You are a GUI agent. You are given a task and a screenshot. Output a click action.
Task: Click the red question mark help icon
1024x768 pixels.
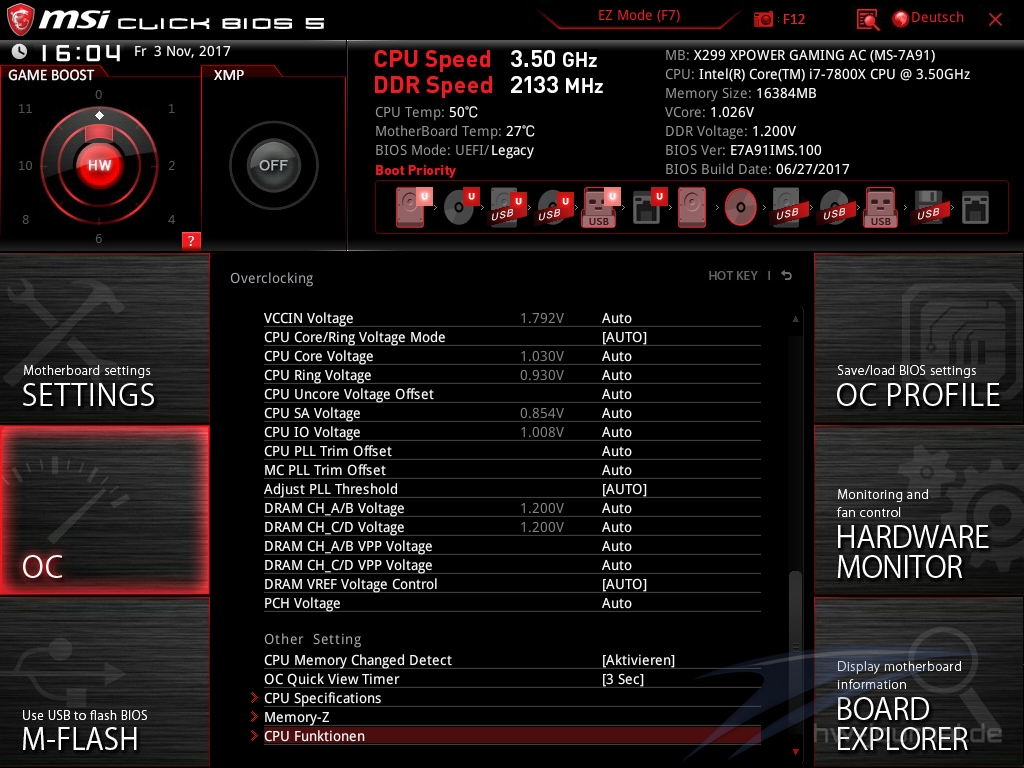pos(191,240)
